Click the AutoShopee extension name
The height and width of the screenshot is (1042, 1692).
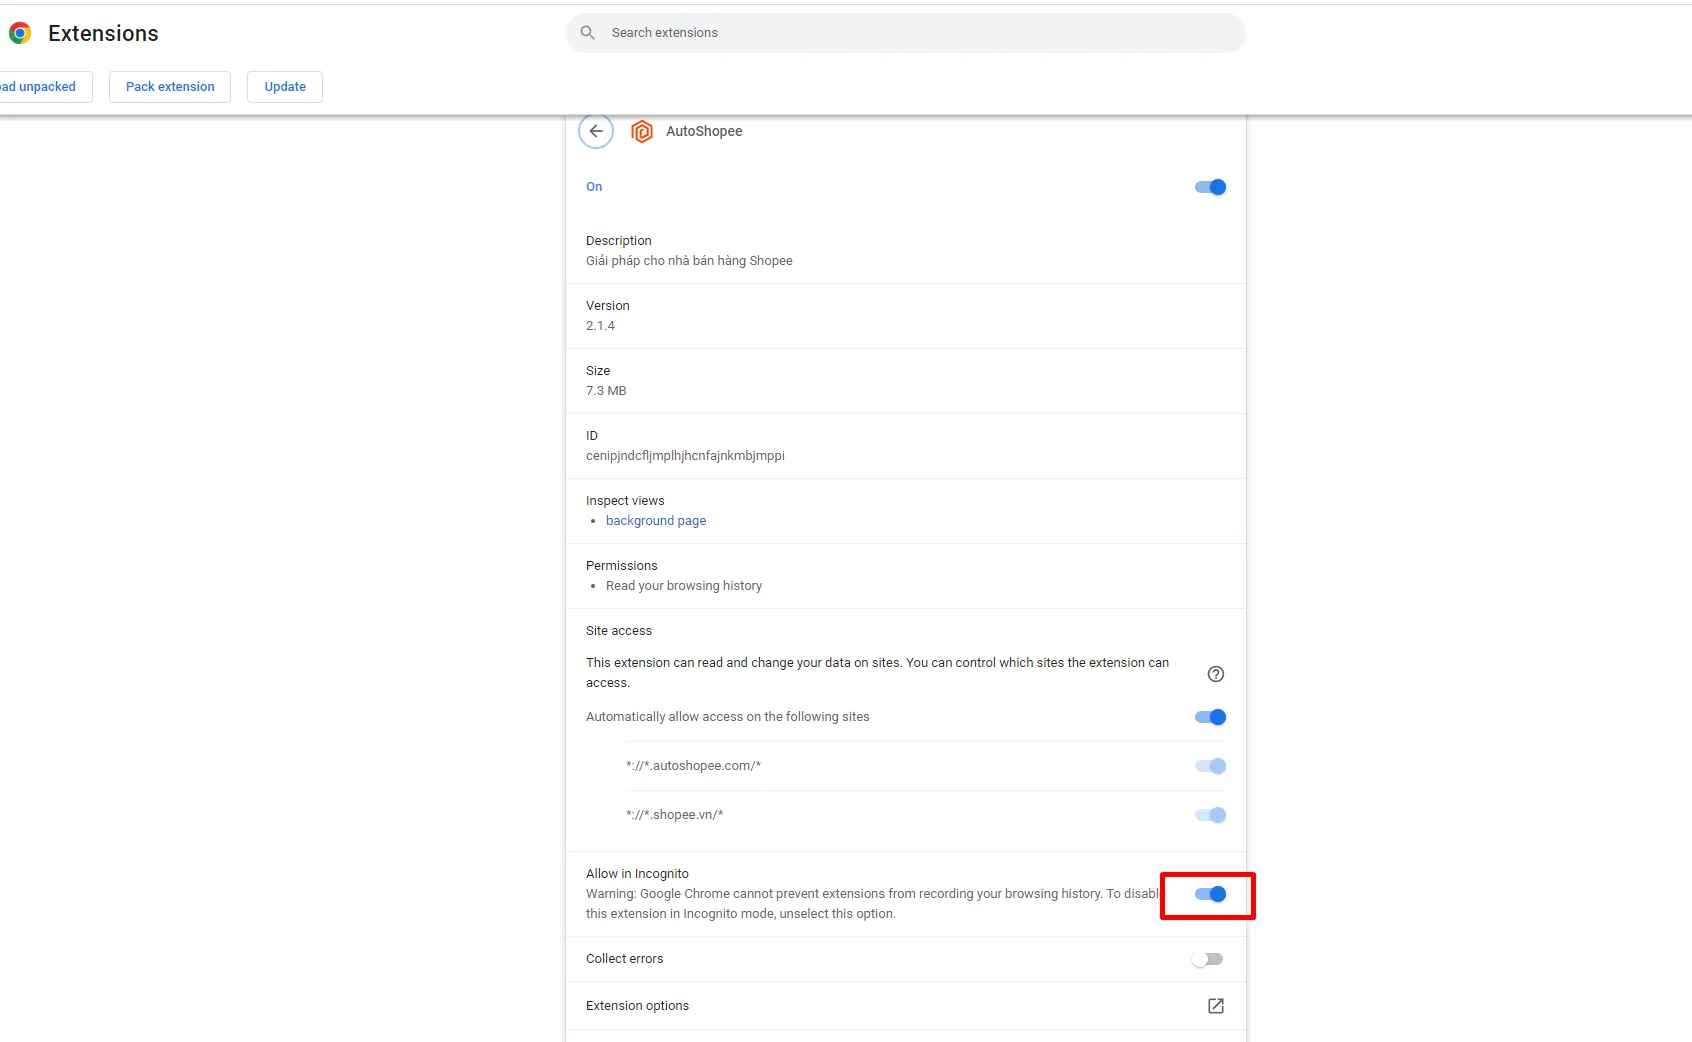click(704, 131)
